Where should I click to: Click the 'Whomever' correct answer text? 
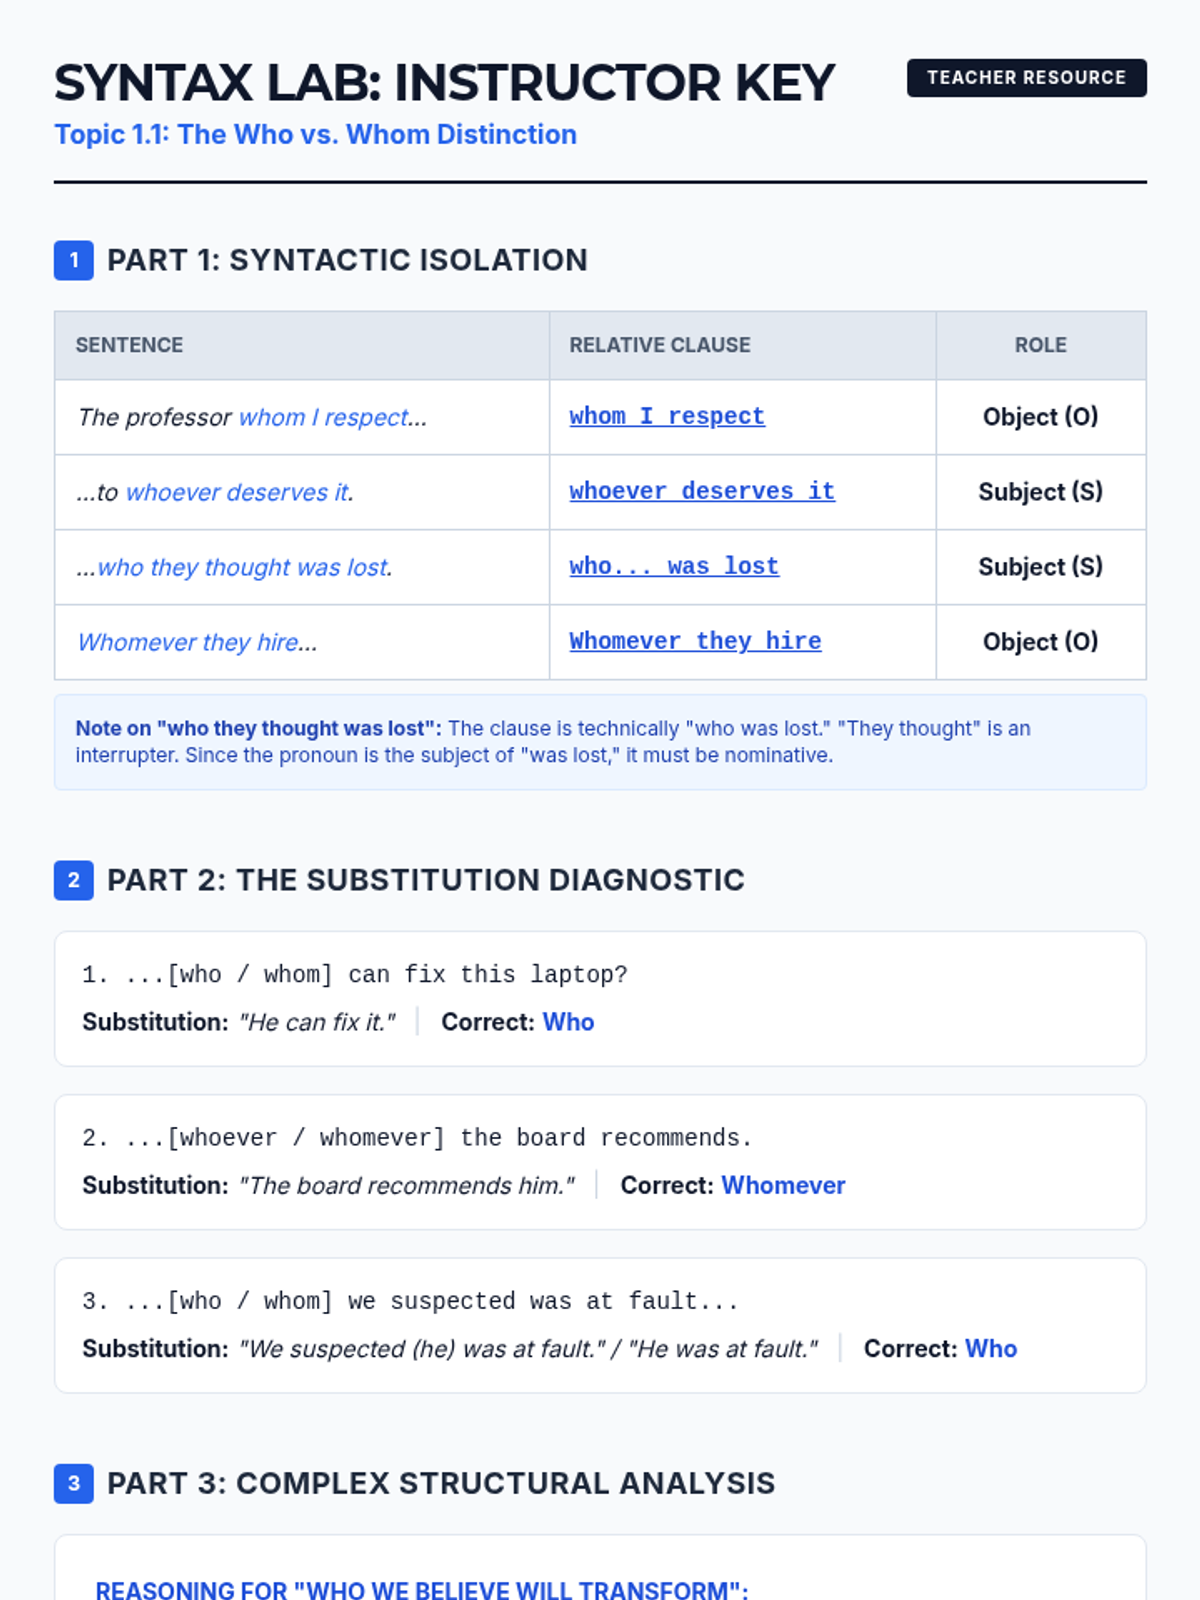tap(783, 1185)
